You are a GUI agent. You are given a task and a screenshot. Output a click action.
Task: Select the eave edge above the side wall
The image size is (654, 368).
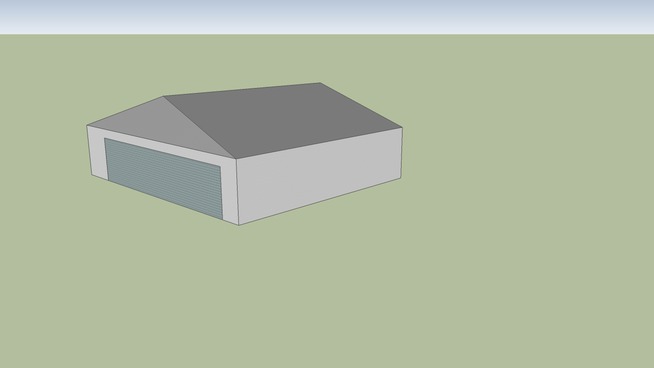point(319,143)
